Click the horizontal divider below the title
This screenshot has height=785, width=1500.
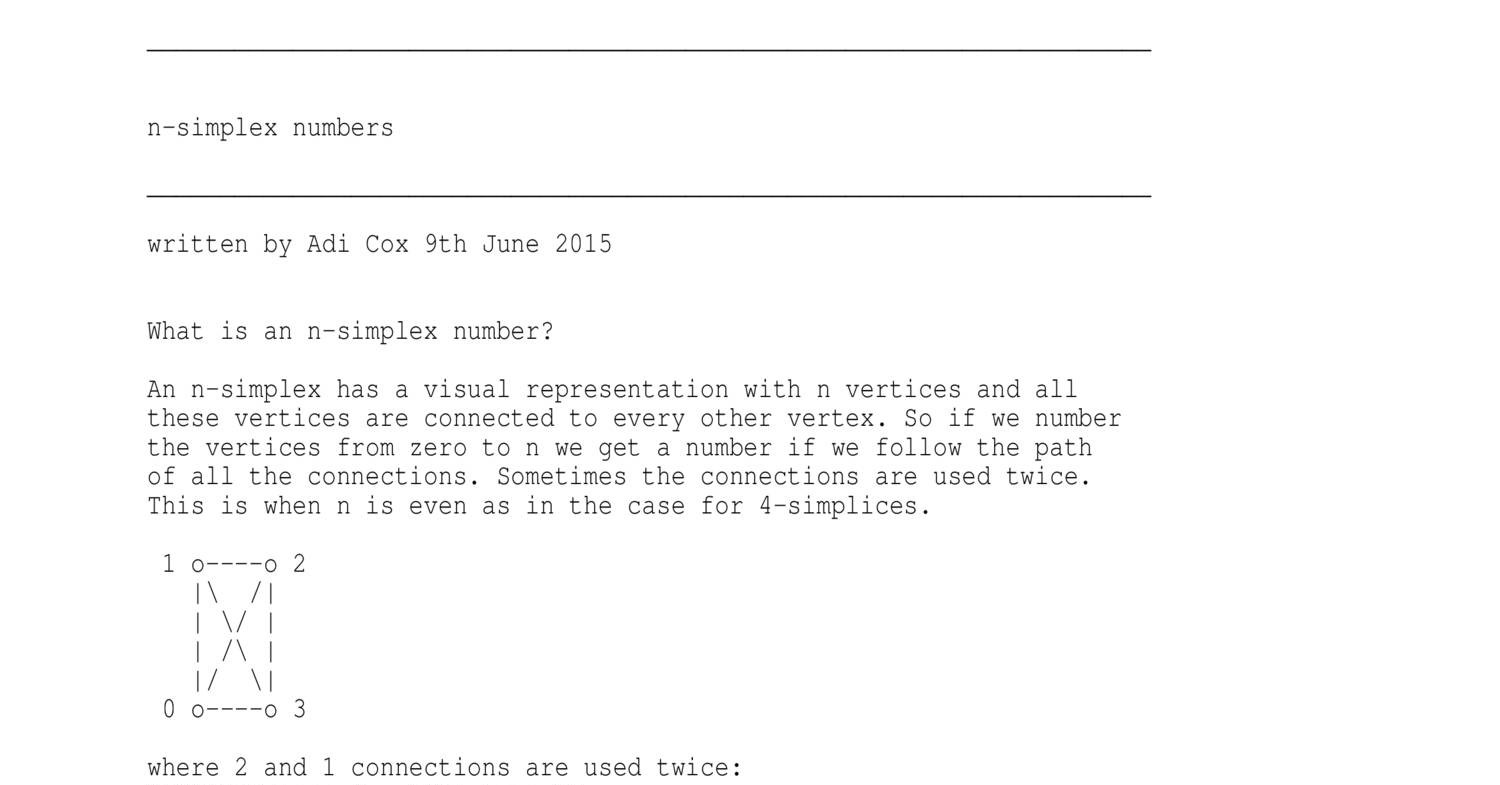point(649,194)
